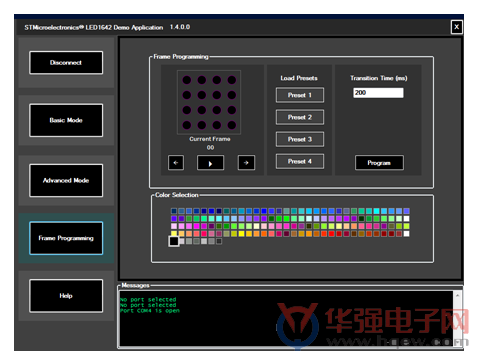Screen dimensions: 479x361
Task: Select the bottom-right LED in the grid
Action: click(232, 125)
